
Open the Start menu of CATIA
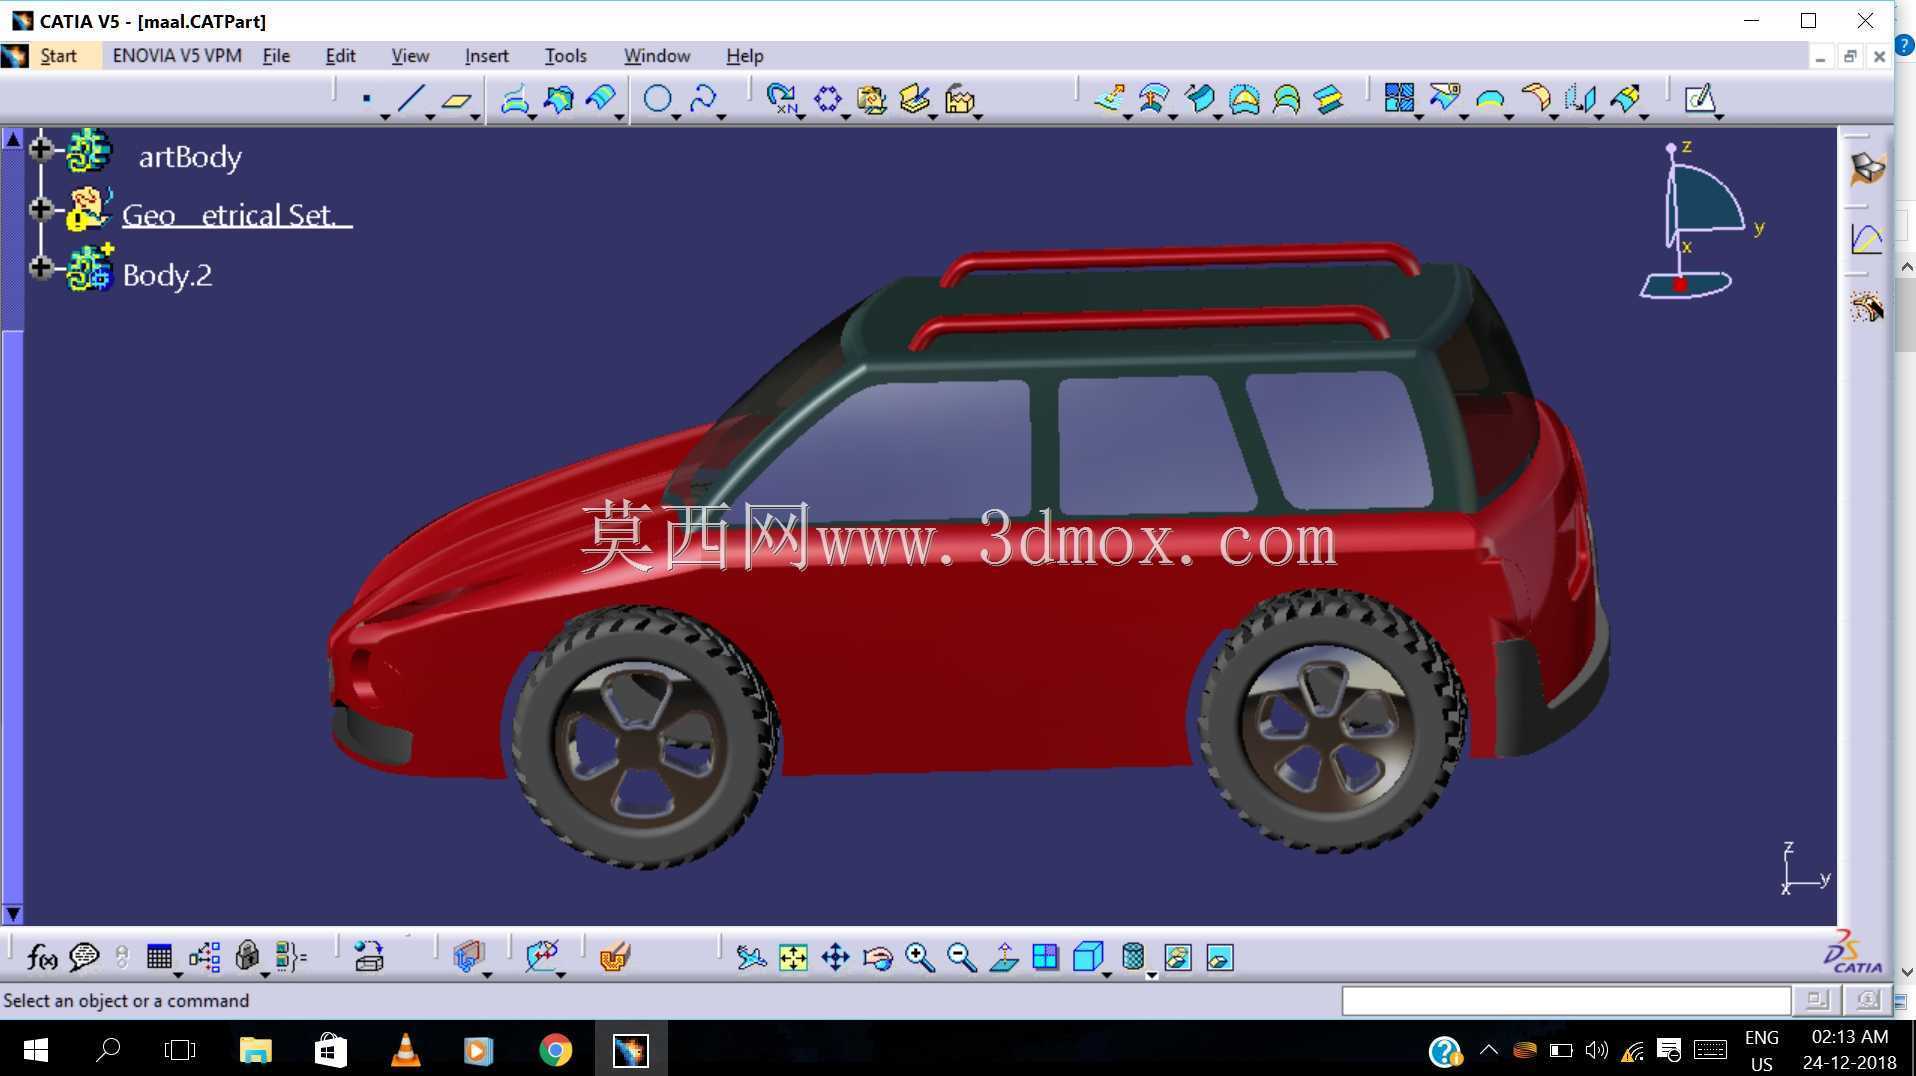(x=58, y=56)
